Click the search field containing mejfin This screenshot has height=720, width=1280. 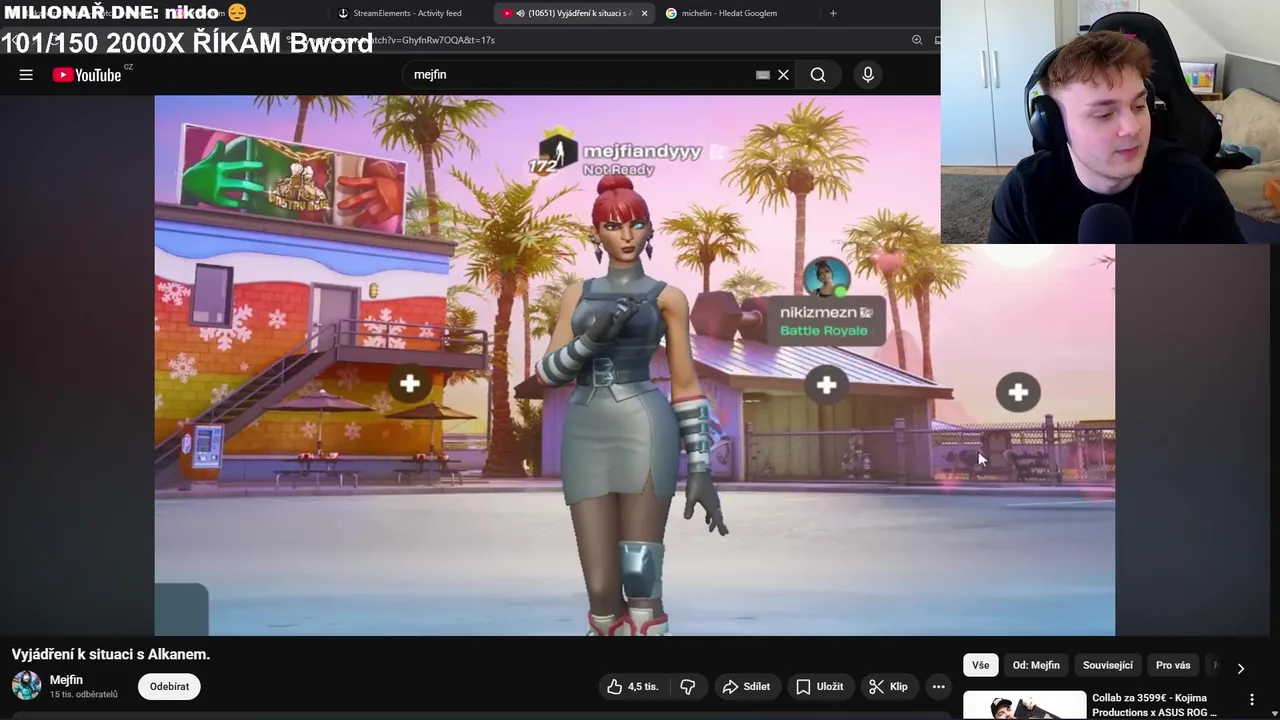point(580,75)
